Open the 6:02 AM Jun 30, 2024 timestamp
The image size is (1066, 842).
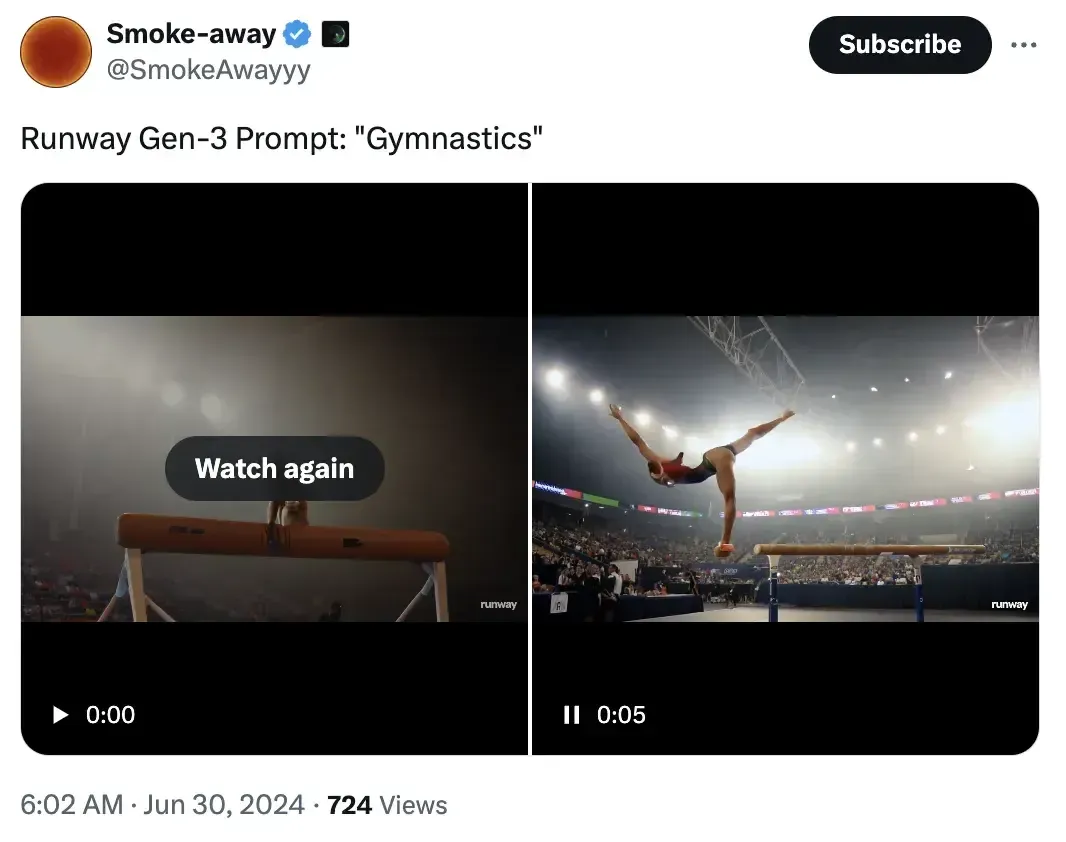(162, 805)
